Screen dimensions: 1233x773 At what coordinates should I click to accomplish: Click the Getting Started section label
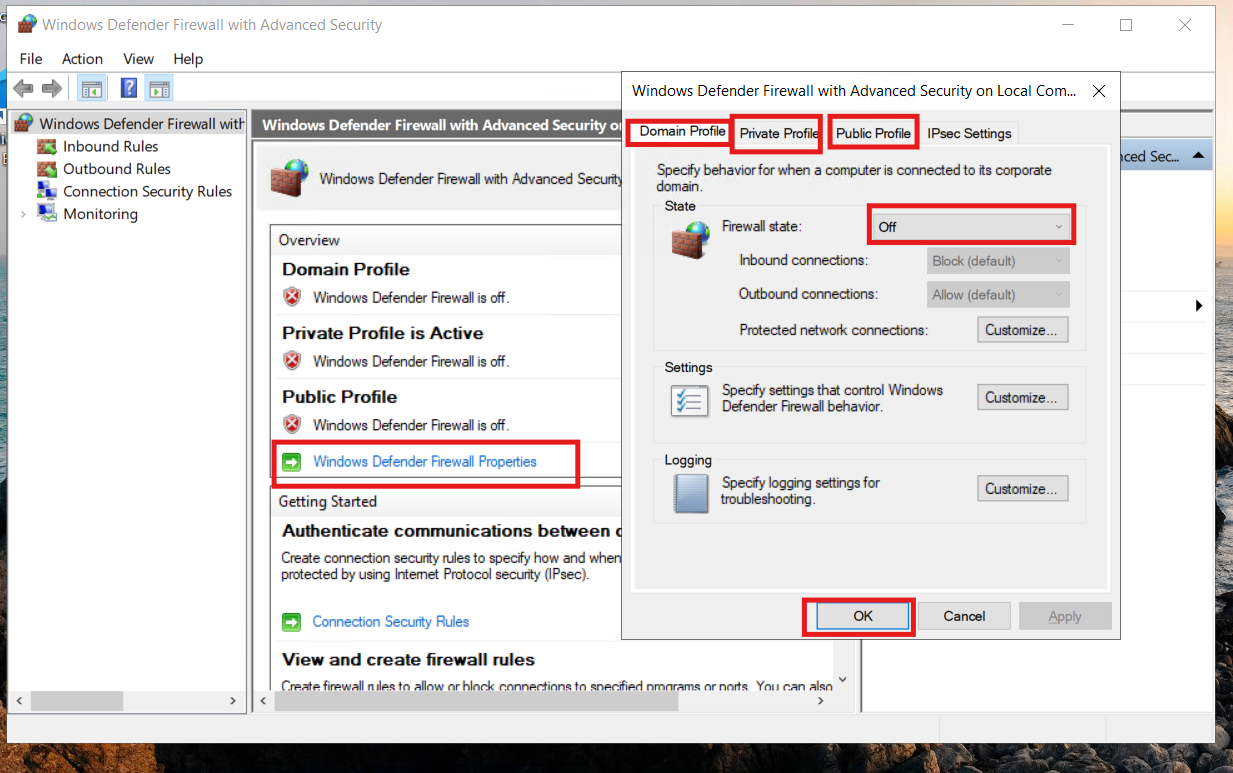pos(328,501)
